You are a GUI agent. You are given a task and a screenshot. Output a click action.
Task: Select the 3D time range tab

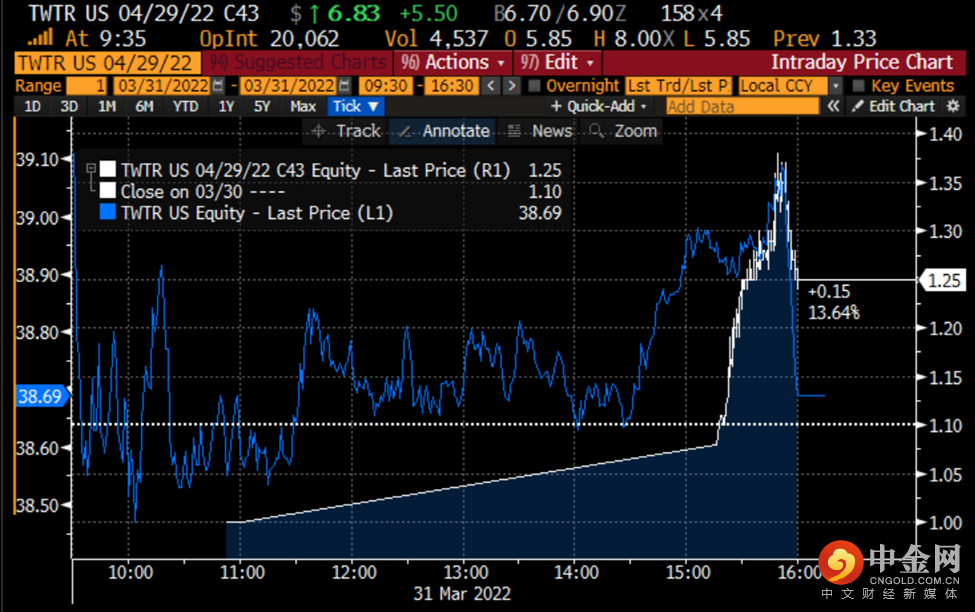69,106
